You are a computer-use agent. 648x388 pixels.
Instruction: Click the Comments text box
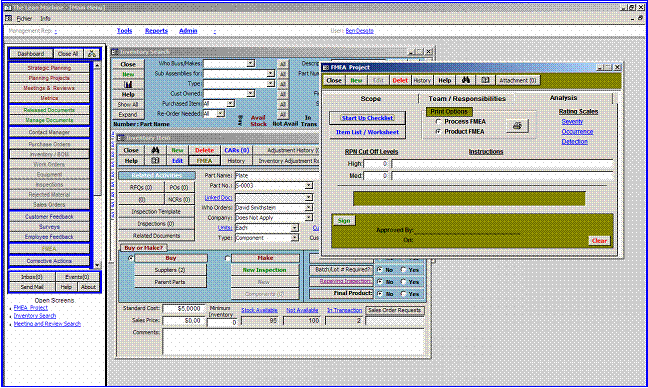pos(293,341)
